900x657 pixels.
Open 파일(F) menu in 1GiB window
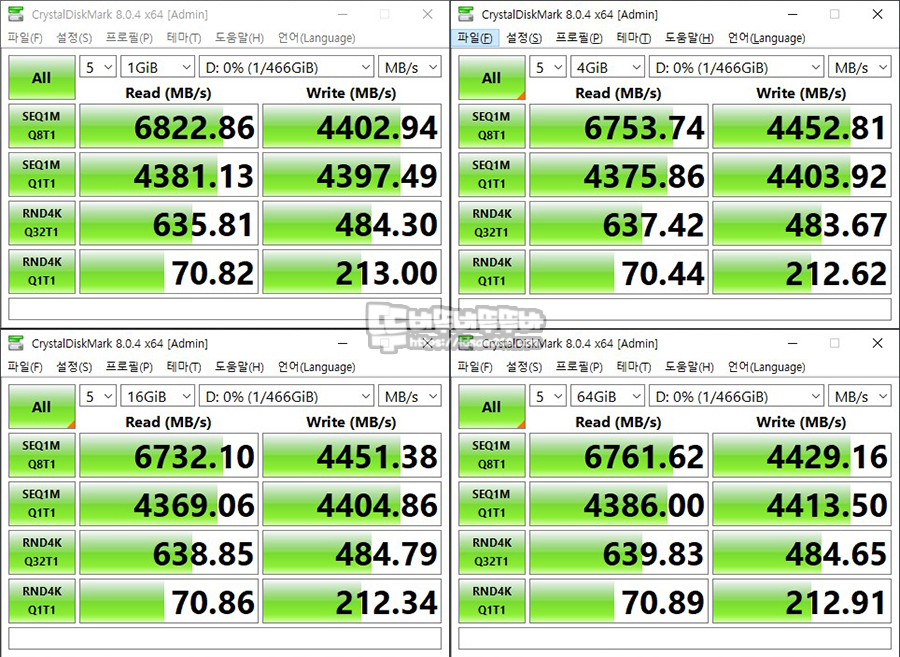25,38
